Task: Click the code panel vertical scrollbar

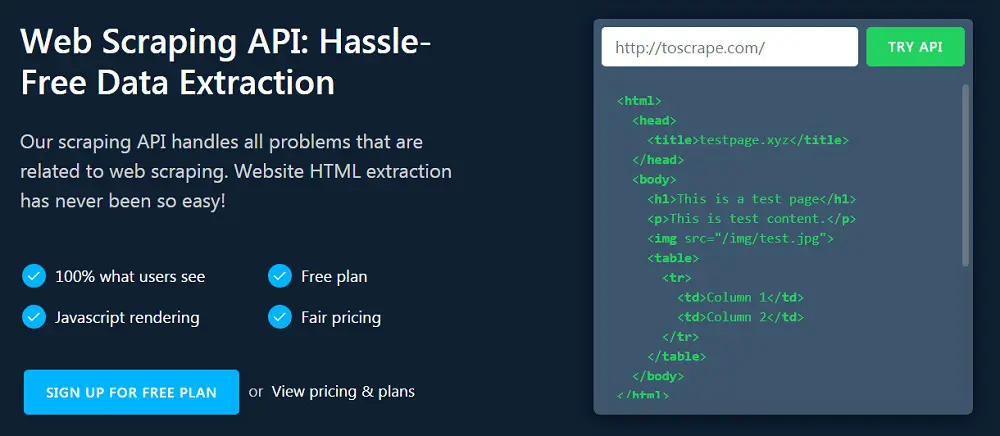Action: 965,175
